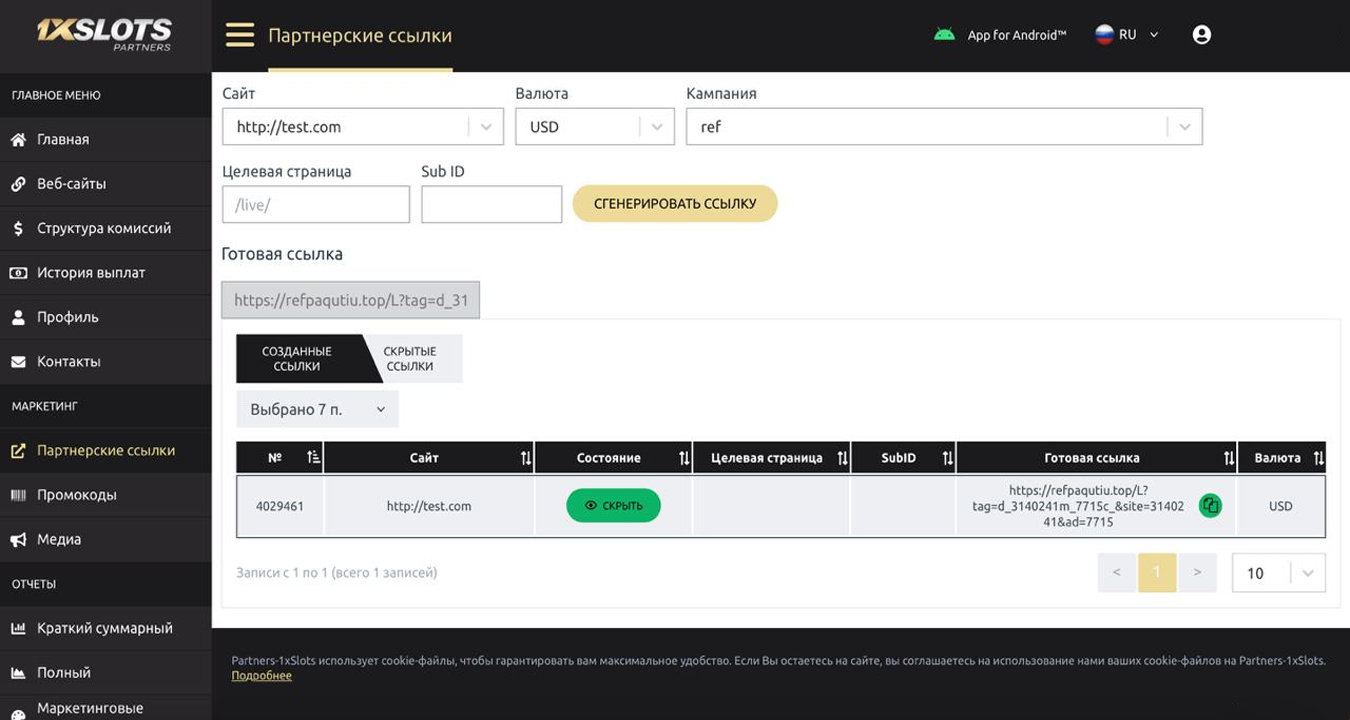Toggle the hamburger menu icon

[x=240, y=35]
